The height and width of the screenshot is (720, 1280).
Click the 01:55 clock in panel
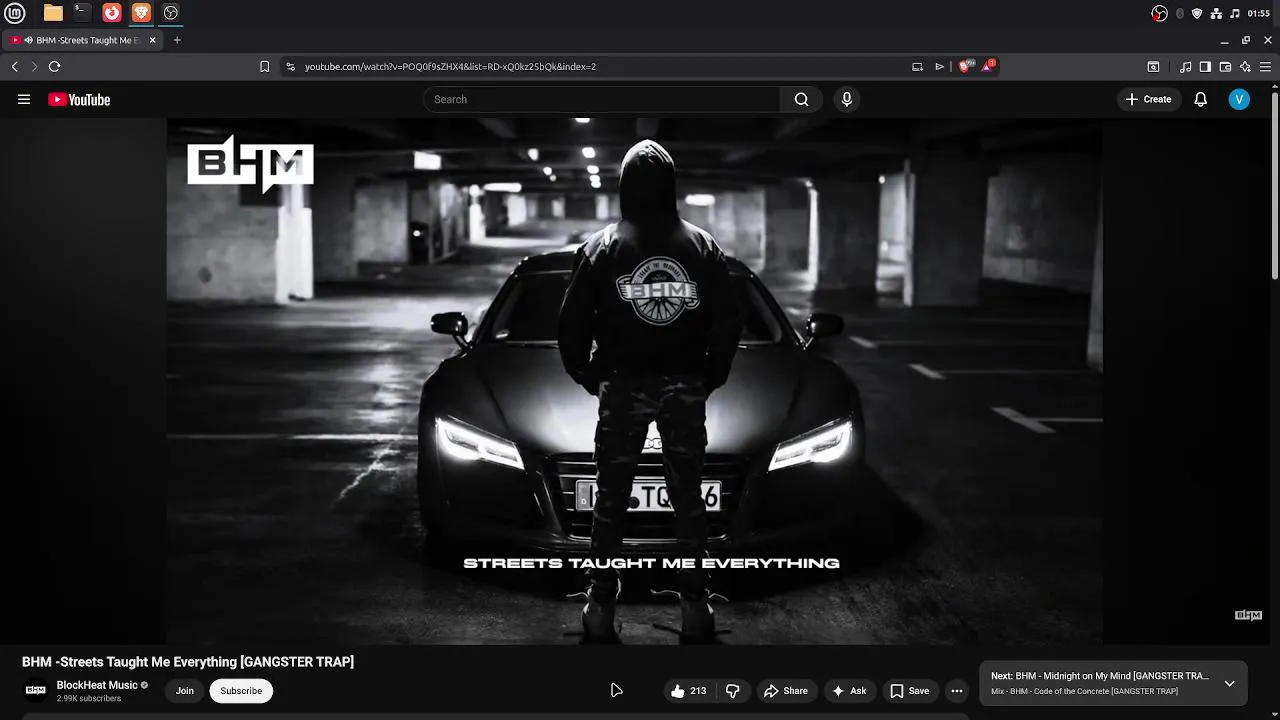coord(1259,13)
